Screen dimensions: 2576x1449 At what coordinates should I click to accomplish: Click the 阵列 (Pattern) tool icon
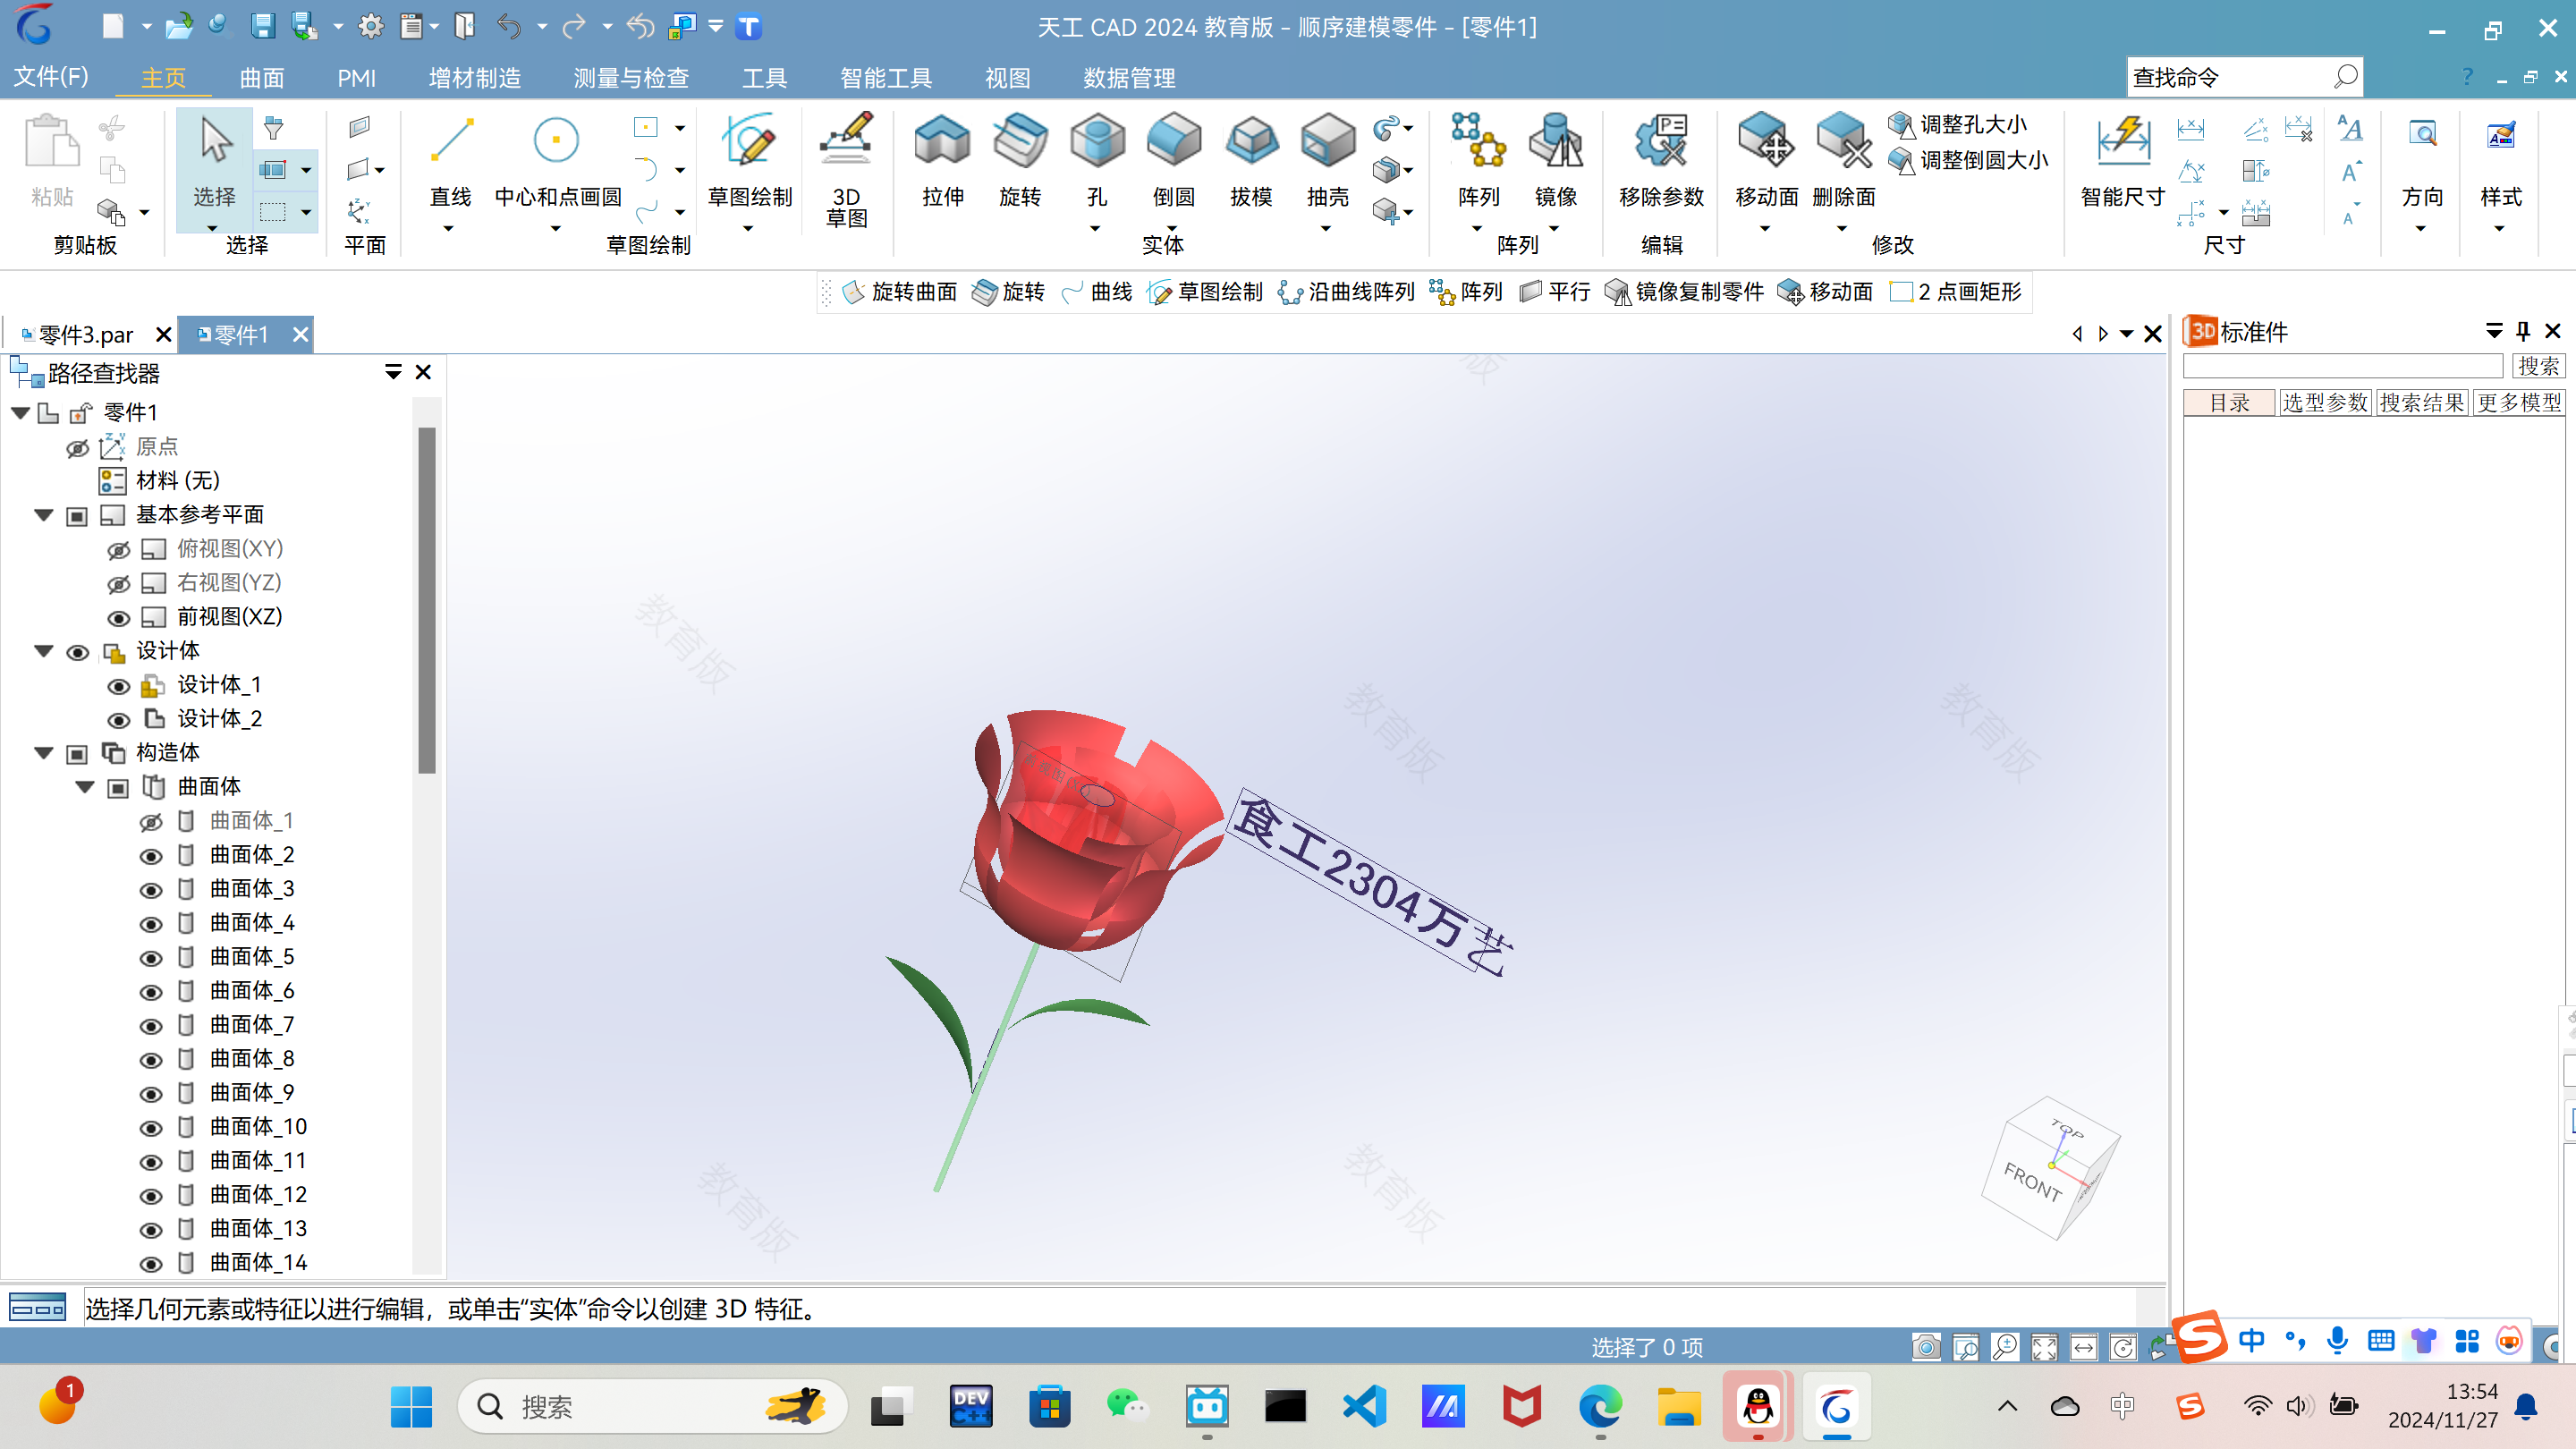1478,140
